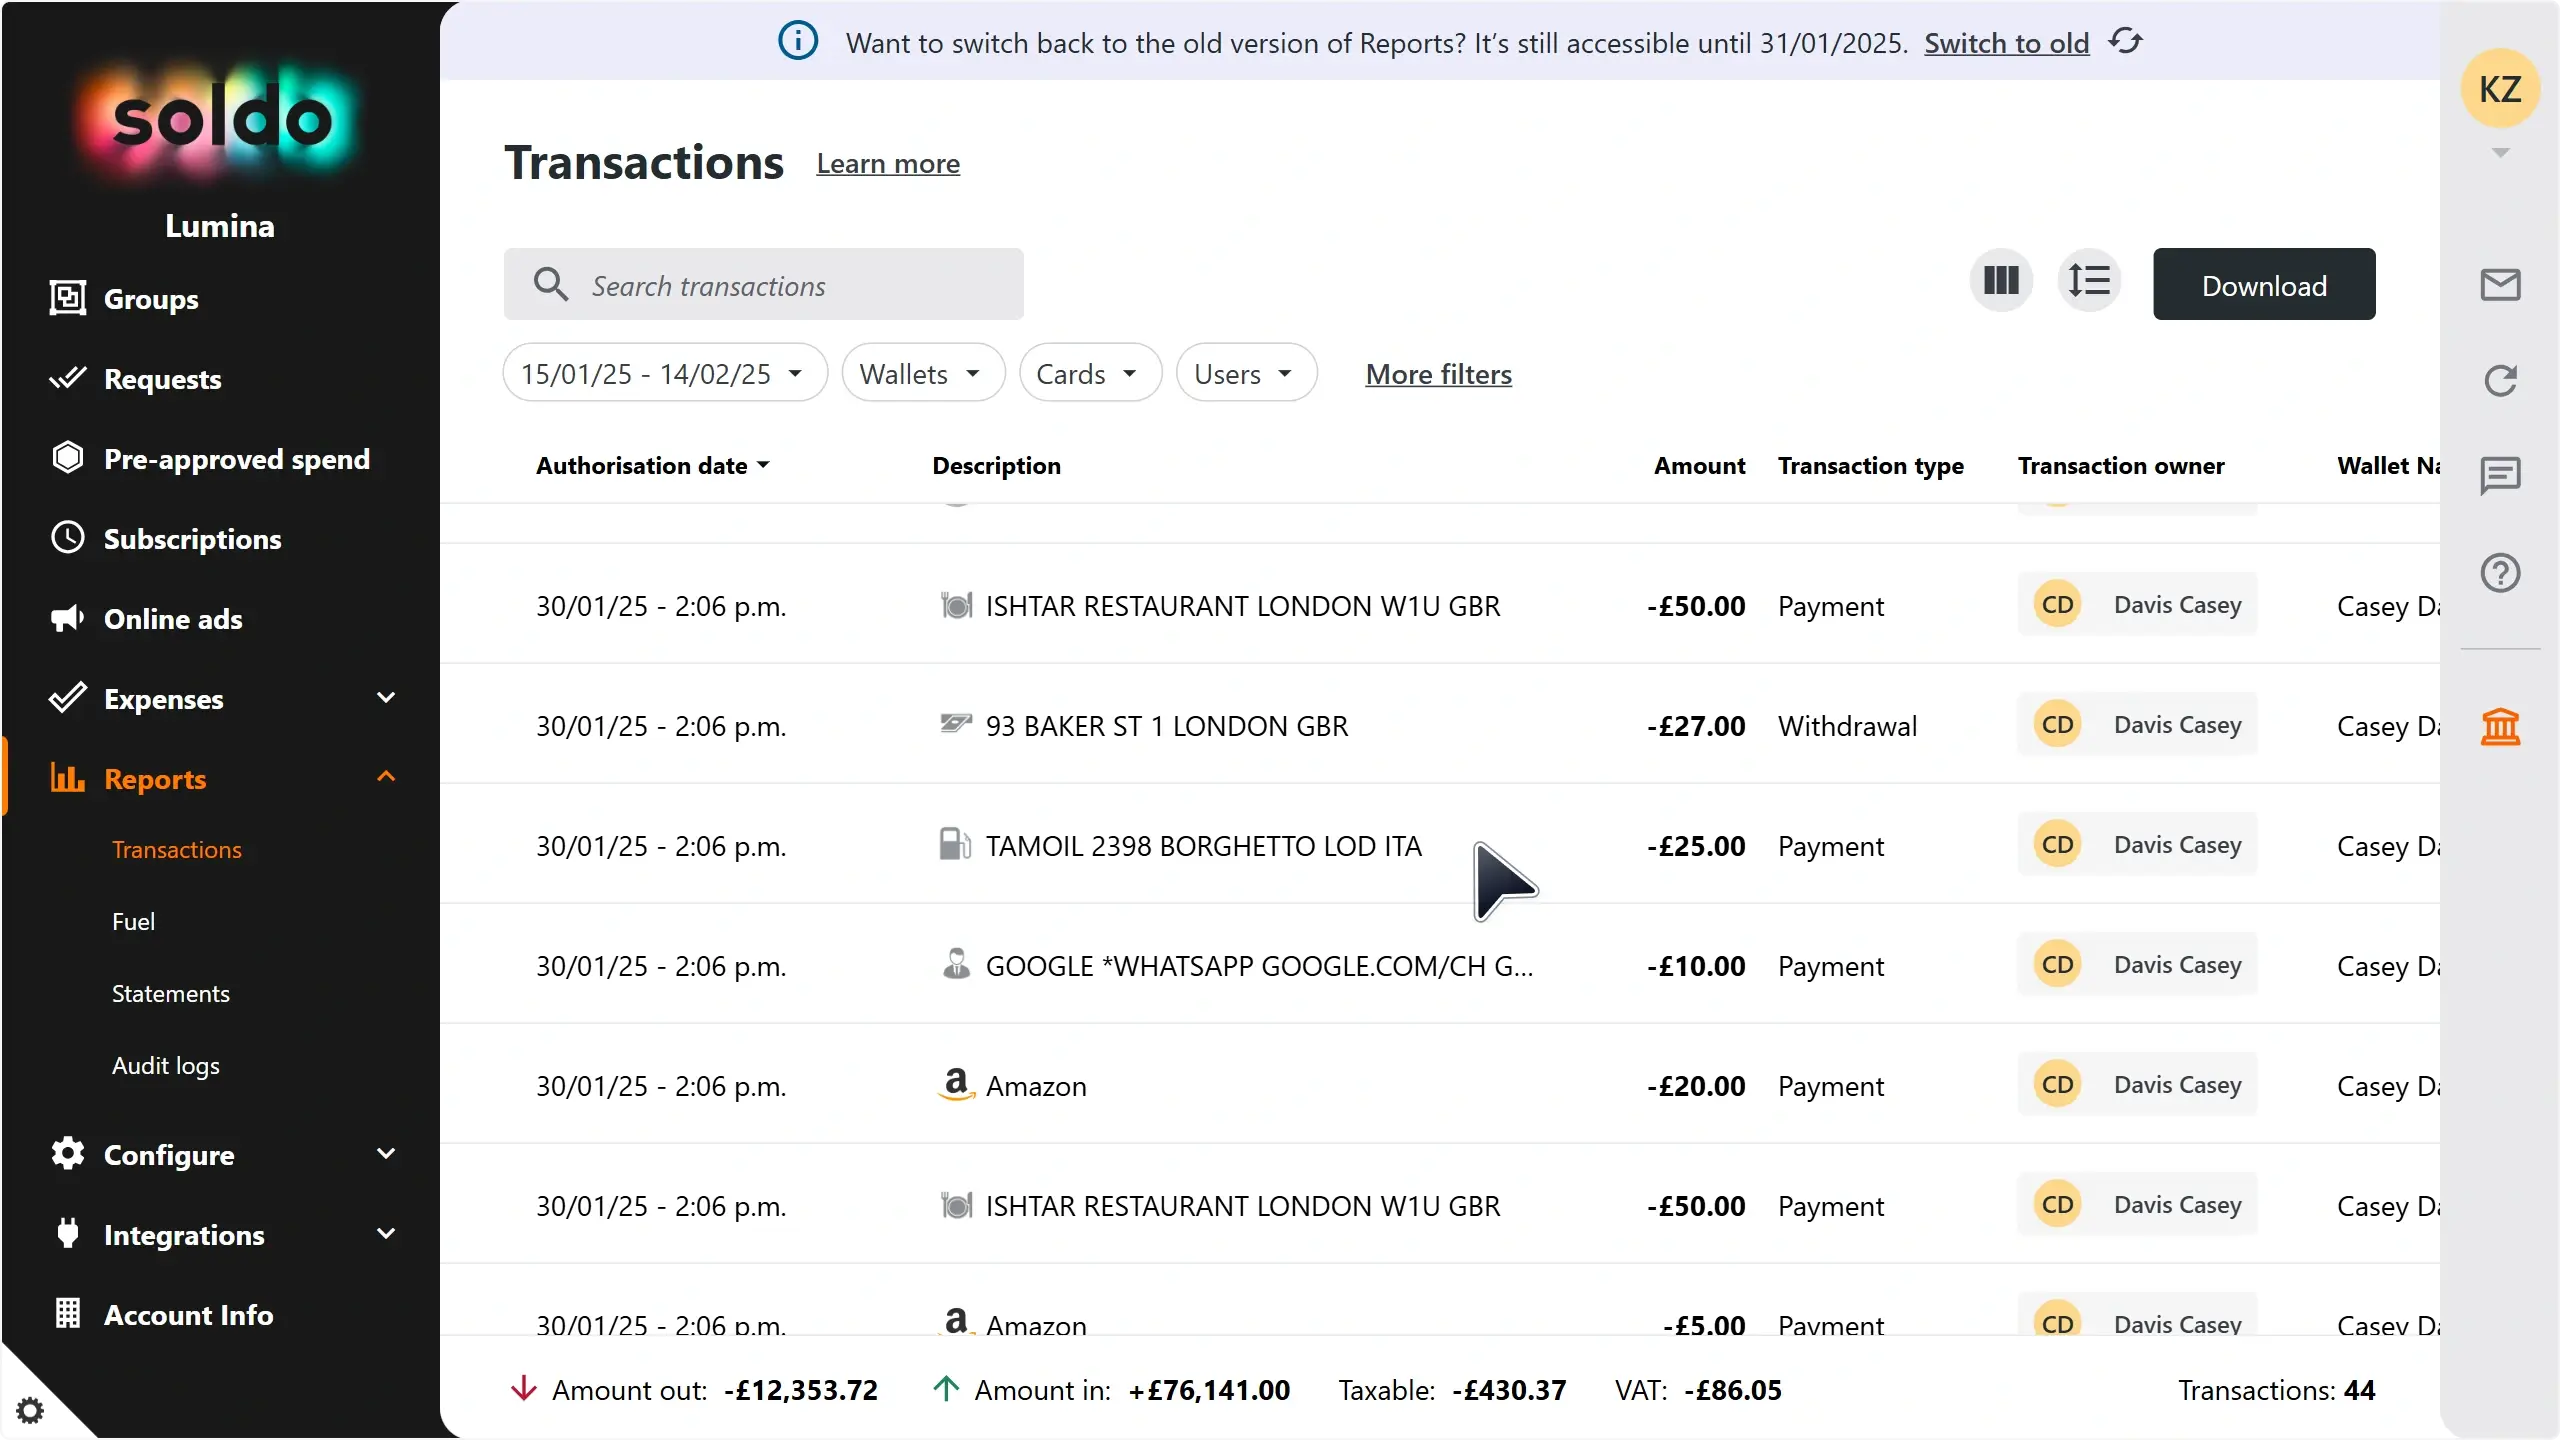Viewport: 2560px width, 1440px height.
Task: Click the switch arrows icon in banner
Action: click(x=2125, y=42)
